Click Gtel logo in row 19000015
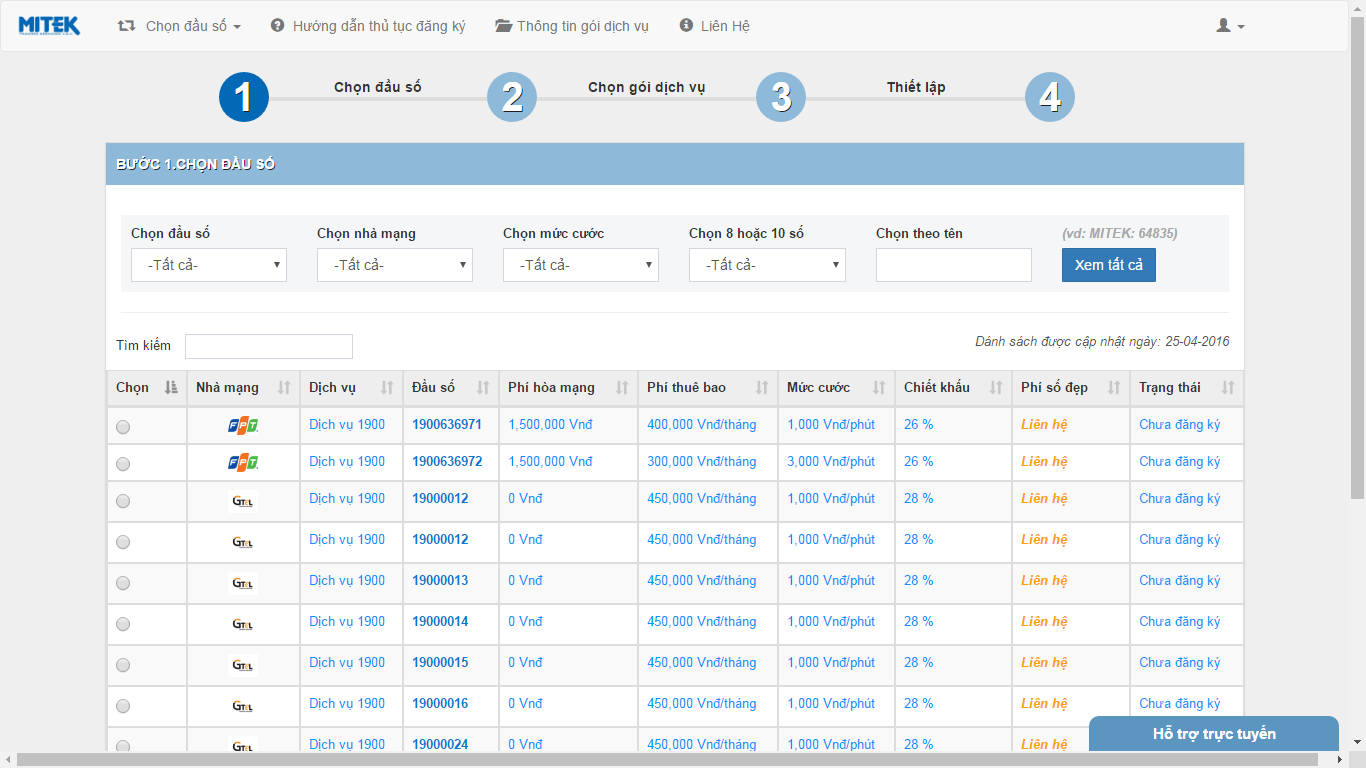Viewport: 1366px width, 768px height. click(x=243, y=665)
